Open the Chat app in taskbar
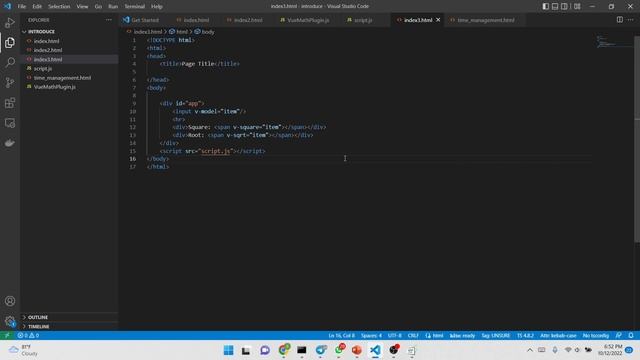The width and height of the screenshot is (640, 360). [x=265, y=350]
